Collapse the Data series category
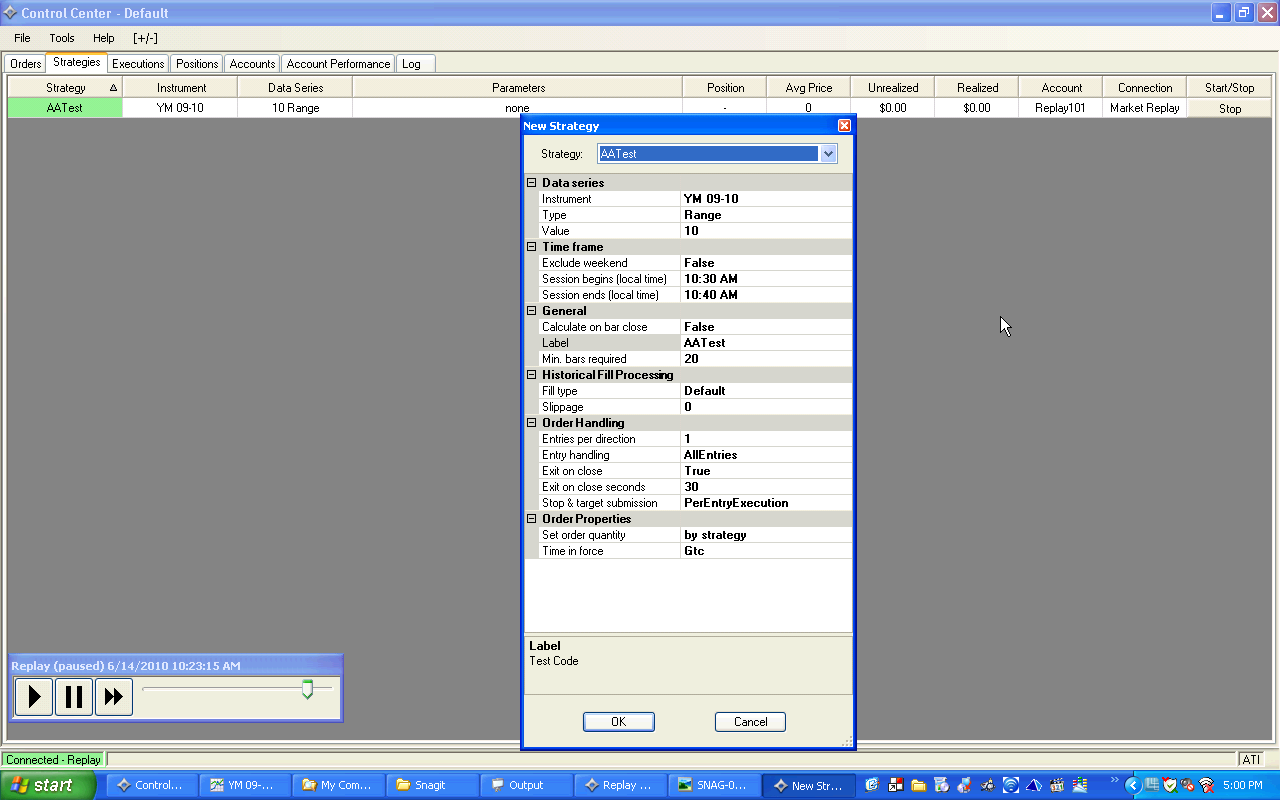1280x800 pixels. coord(532,183)
